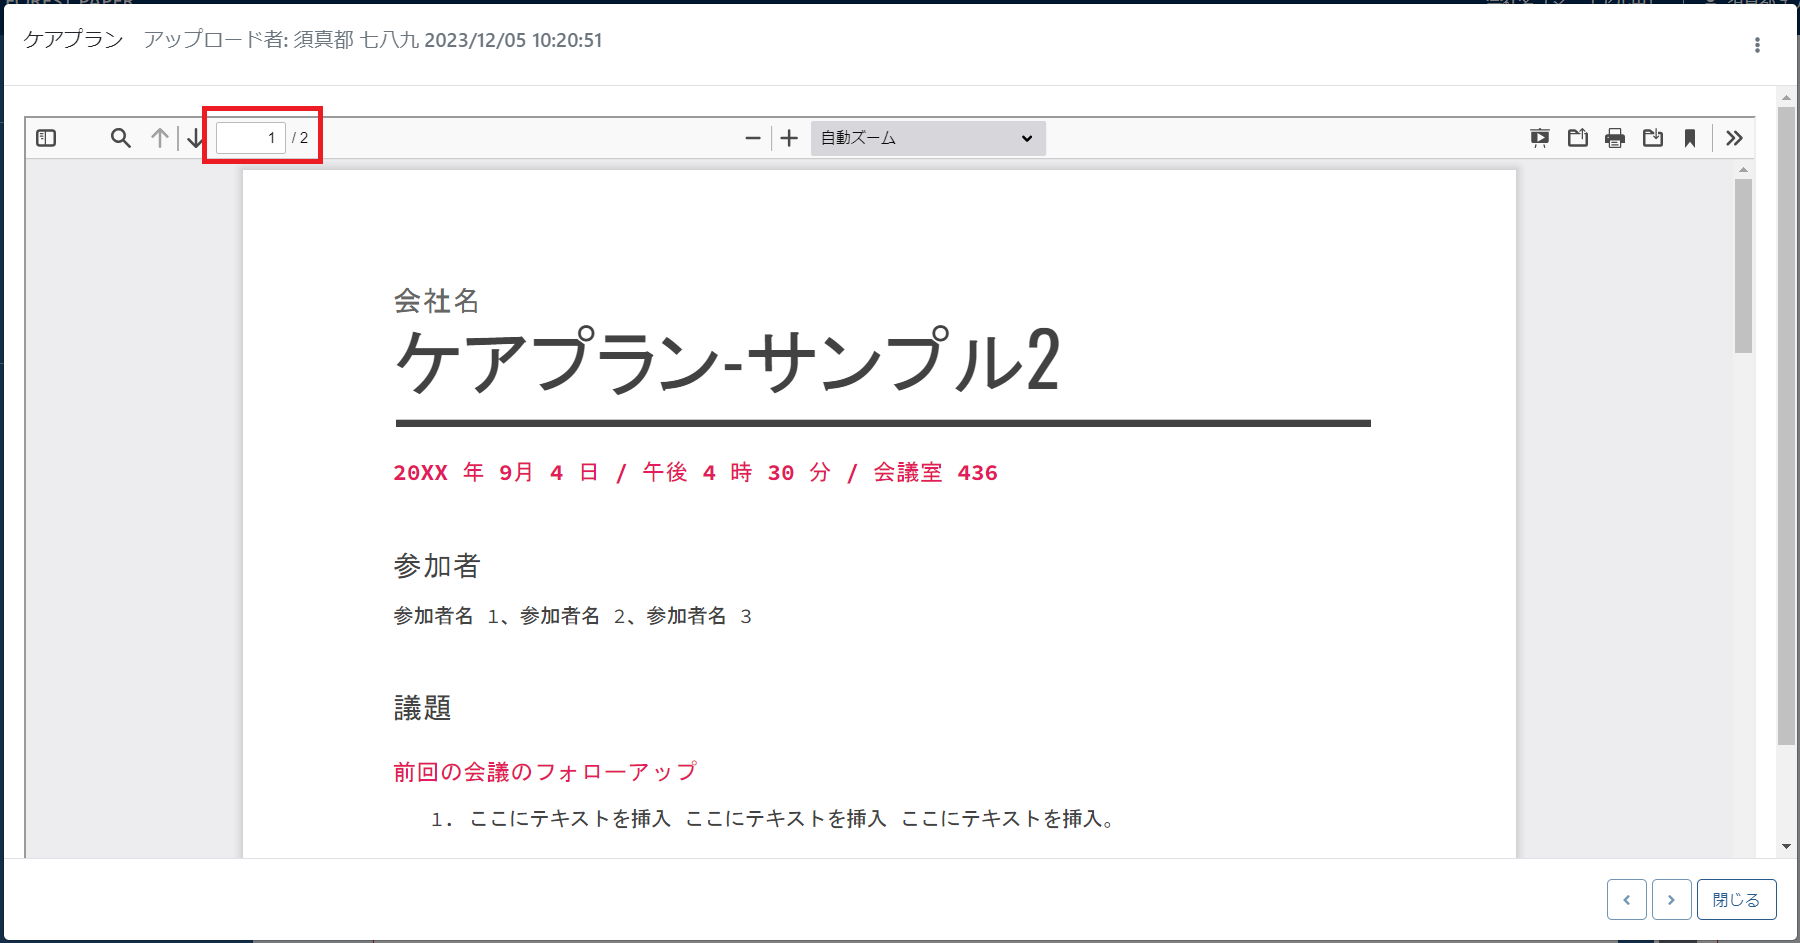Click the left navigation chevron button
1800x943 pixels.
click(1627, 899)
